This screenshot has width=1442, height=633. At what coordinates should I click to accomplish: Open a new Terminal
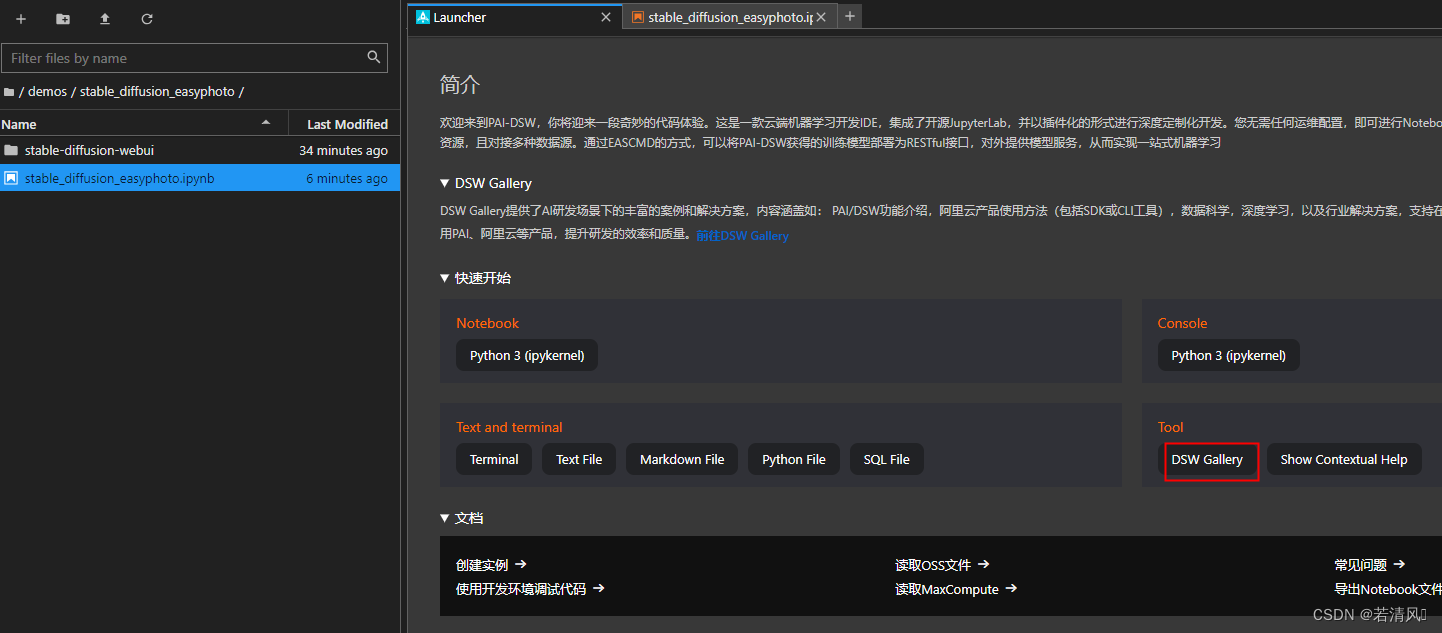pyautogui.click(x=494, y=459)
